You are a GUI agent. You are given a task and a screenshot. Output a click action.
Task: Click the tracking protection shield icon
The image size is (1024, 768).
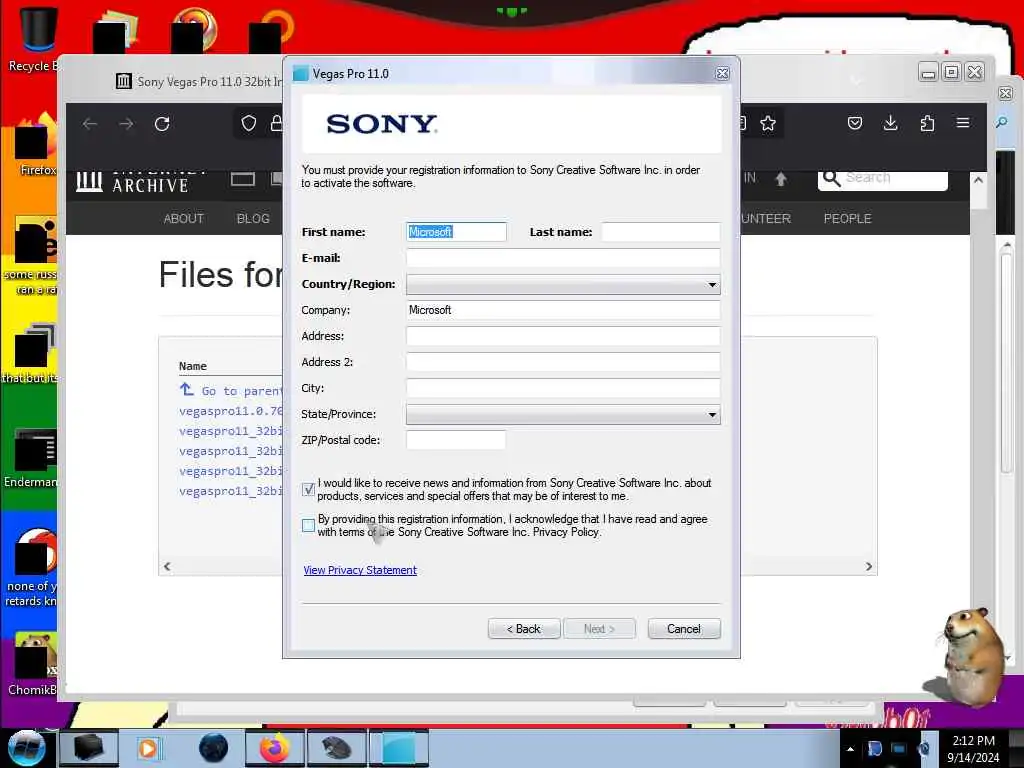click(249, 123)
